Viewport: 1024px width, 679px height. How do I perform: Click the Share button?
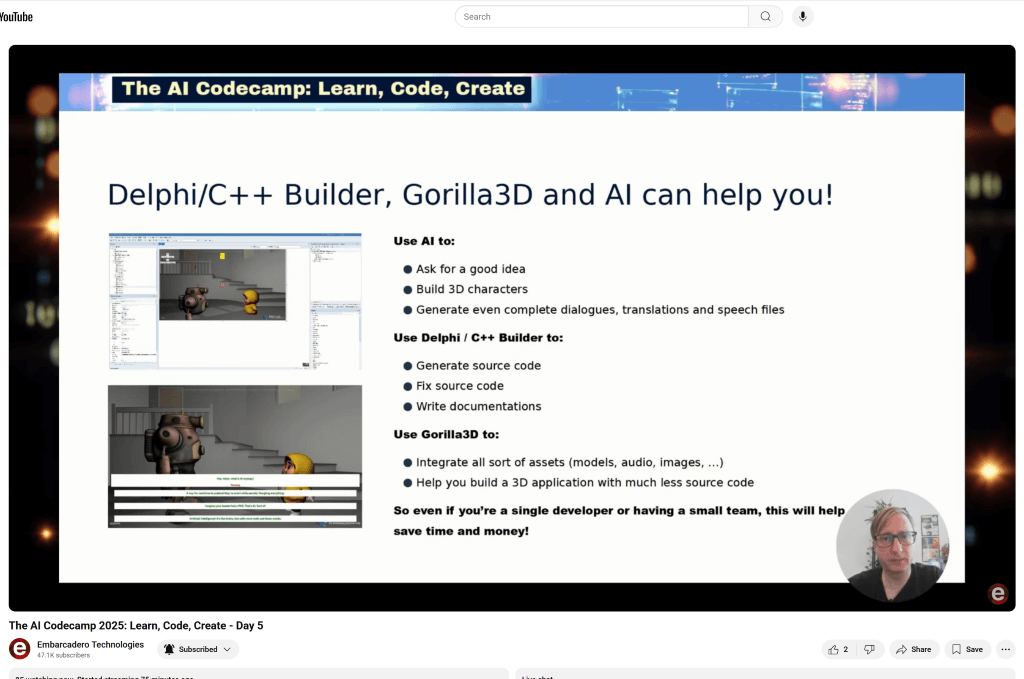[914, 650]
